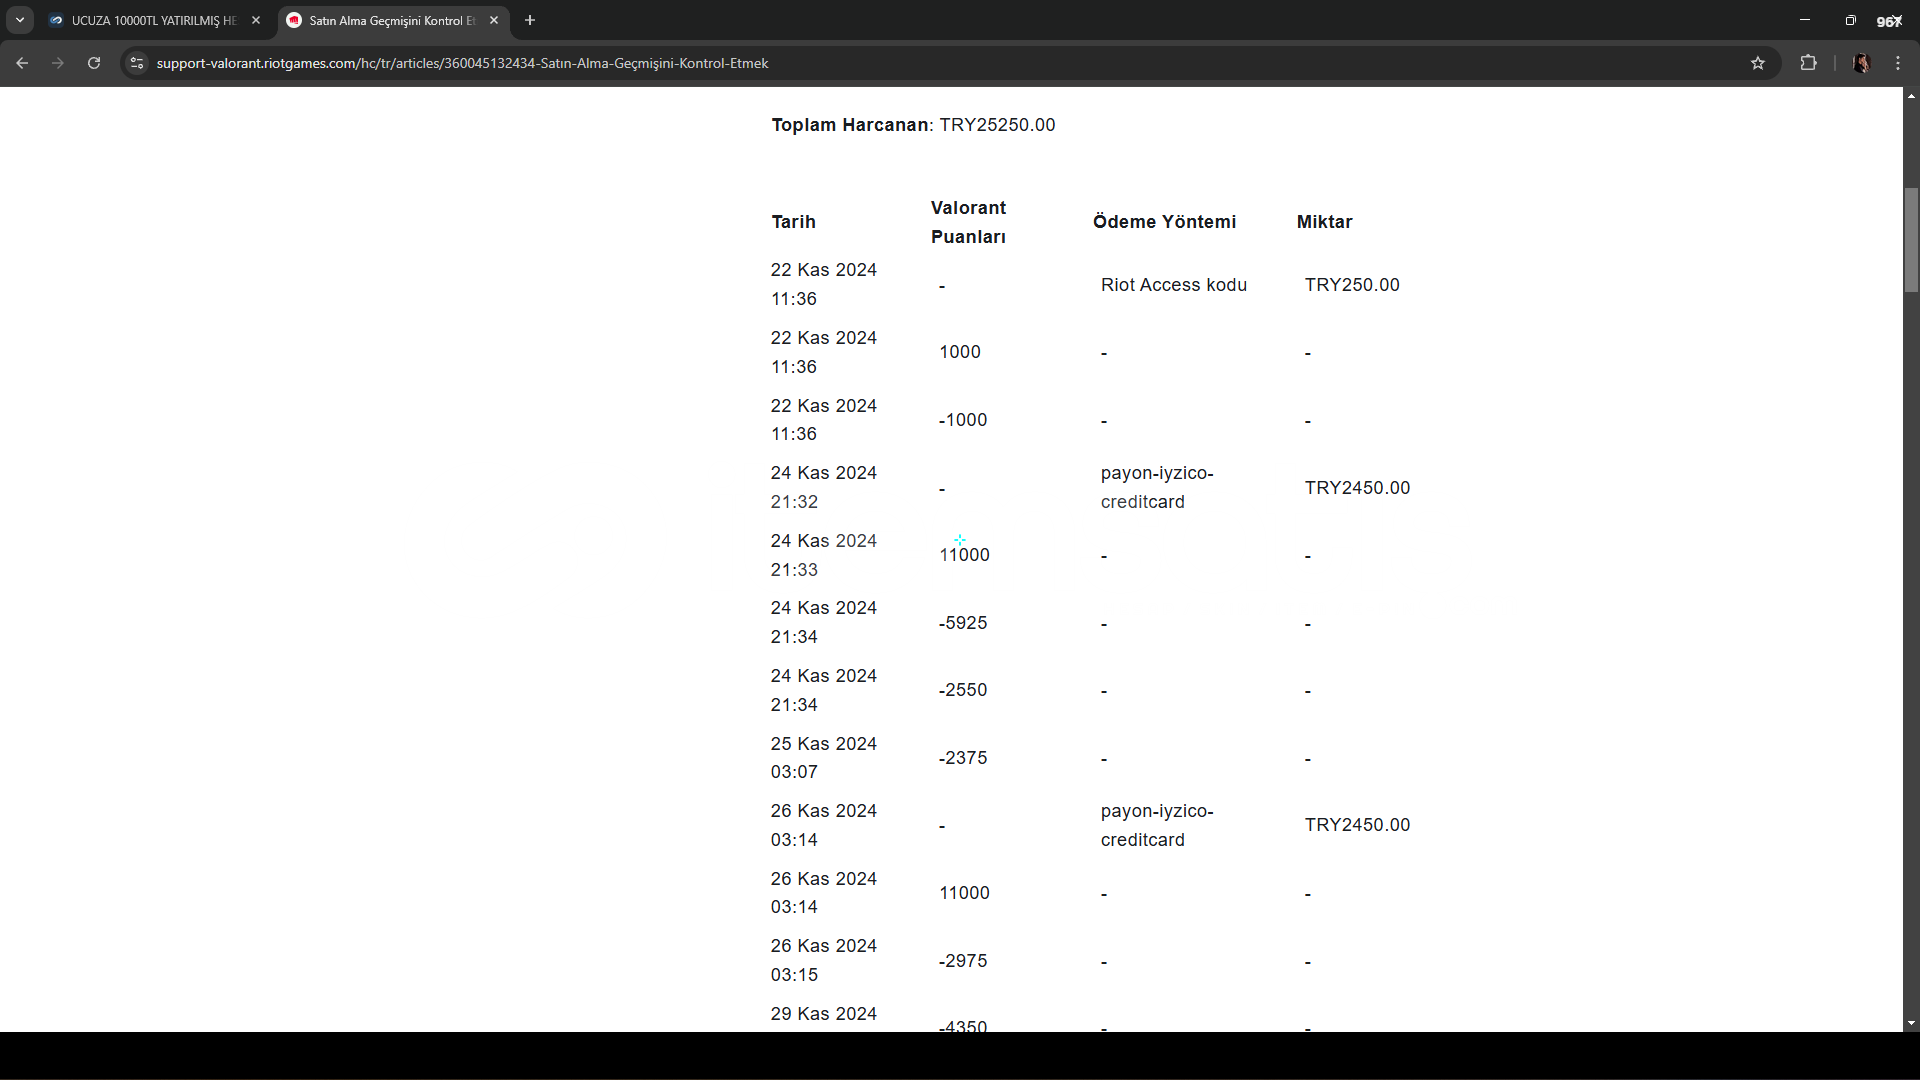The height and width of the screenshot is (1080, 1920).
Task: Select the Satın Alma Geçmişini Kontrol tab
Action: (x=392, y=20)
